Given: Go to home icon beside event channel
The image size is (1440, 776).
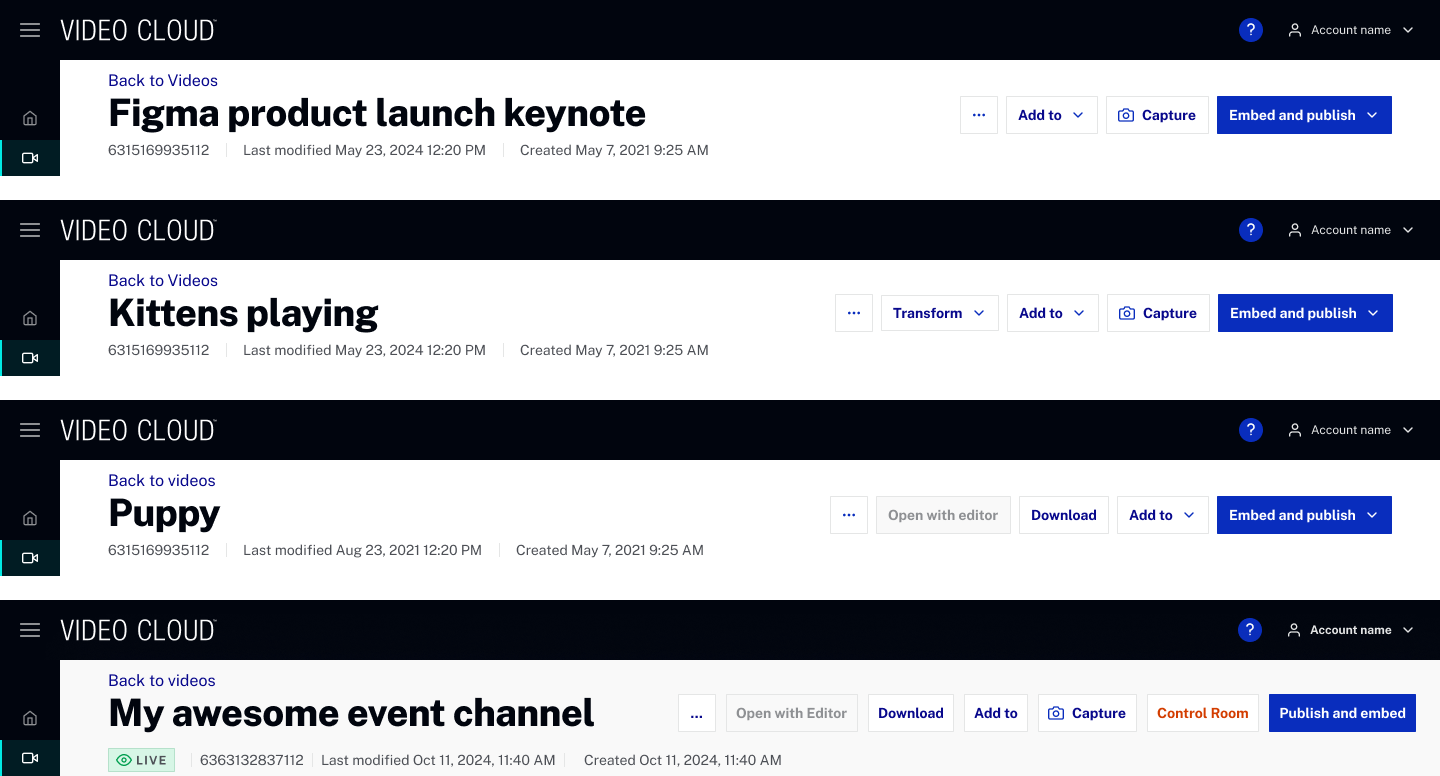Looking at the screenshot, I should [x=30, y=718].
